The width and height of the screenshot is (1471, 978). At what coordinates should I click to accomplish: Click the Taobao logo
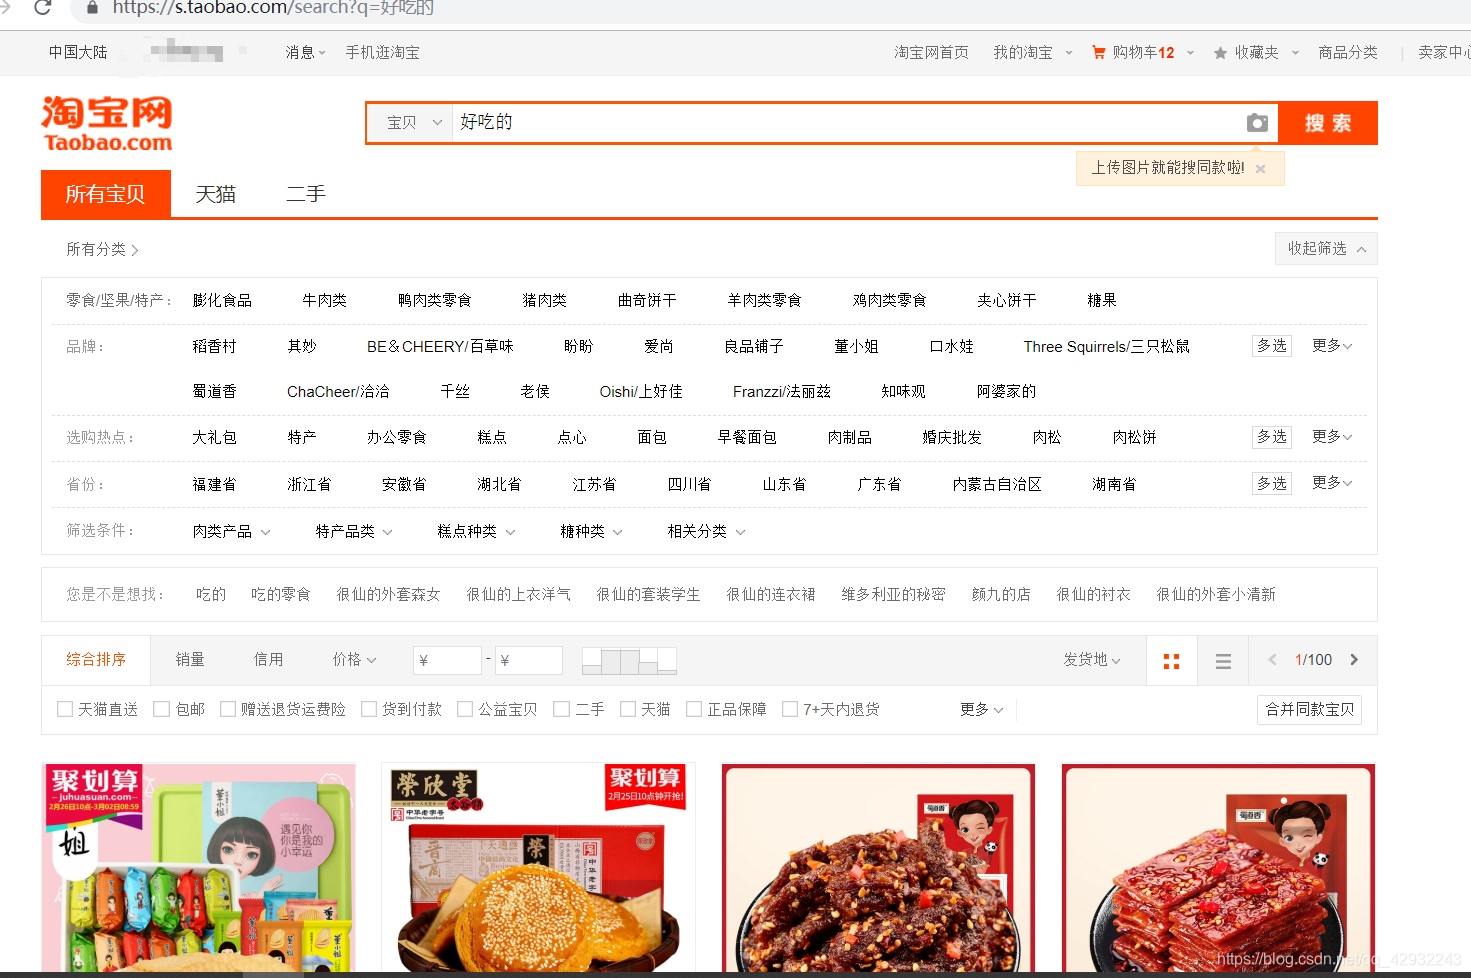coord(107,124)
